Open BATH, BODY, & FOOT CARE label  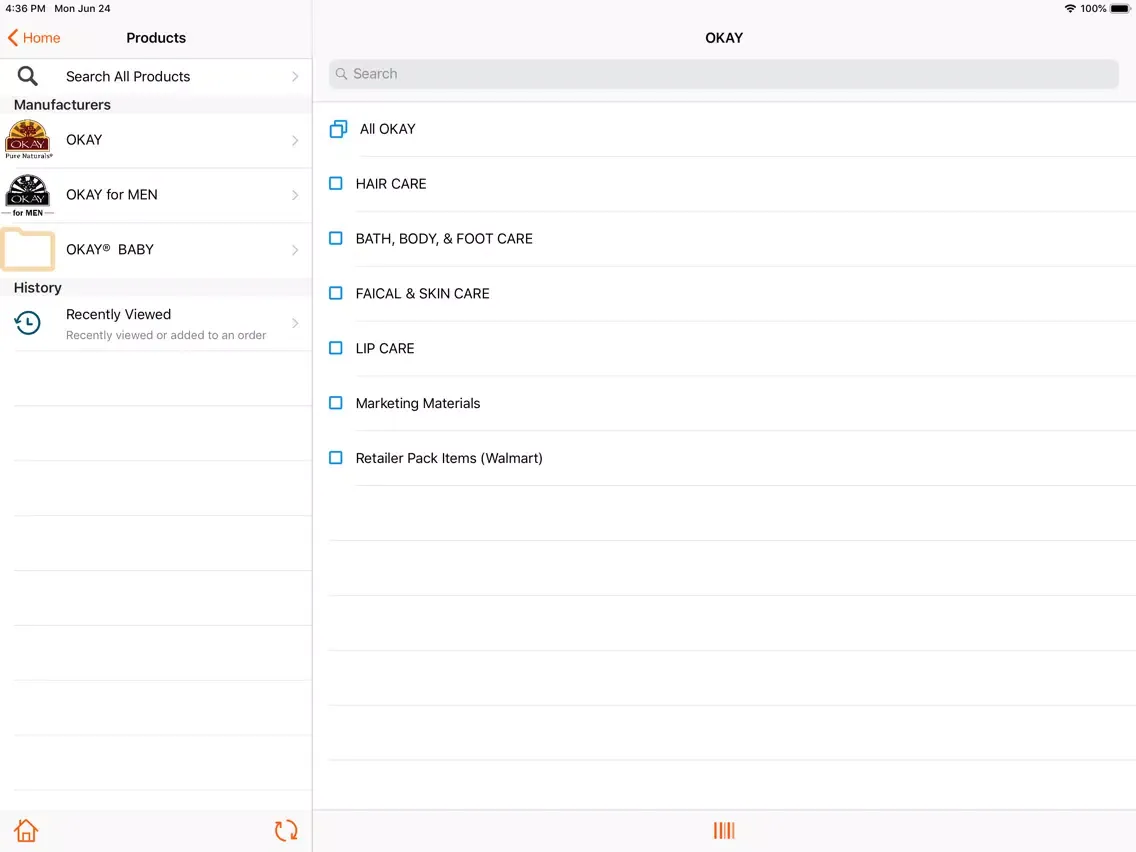pyautogui.click(x=444, y=239)
